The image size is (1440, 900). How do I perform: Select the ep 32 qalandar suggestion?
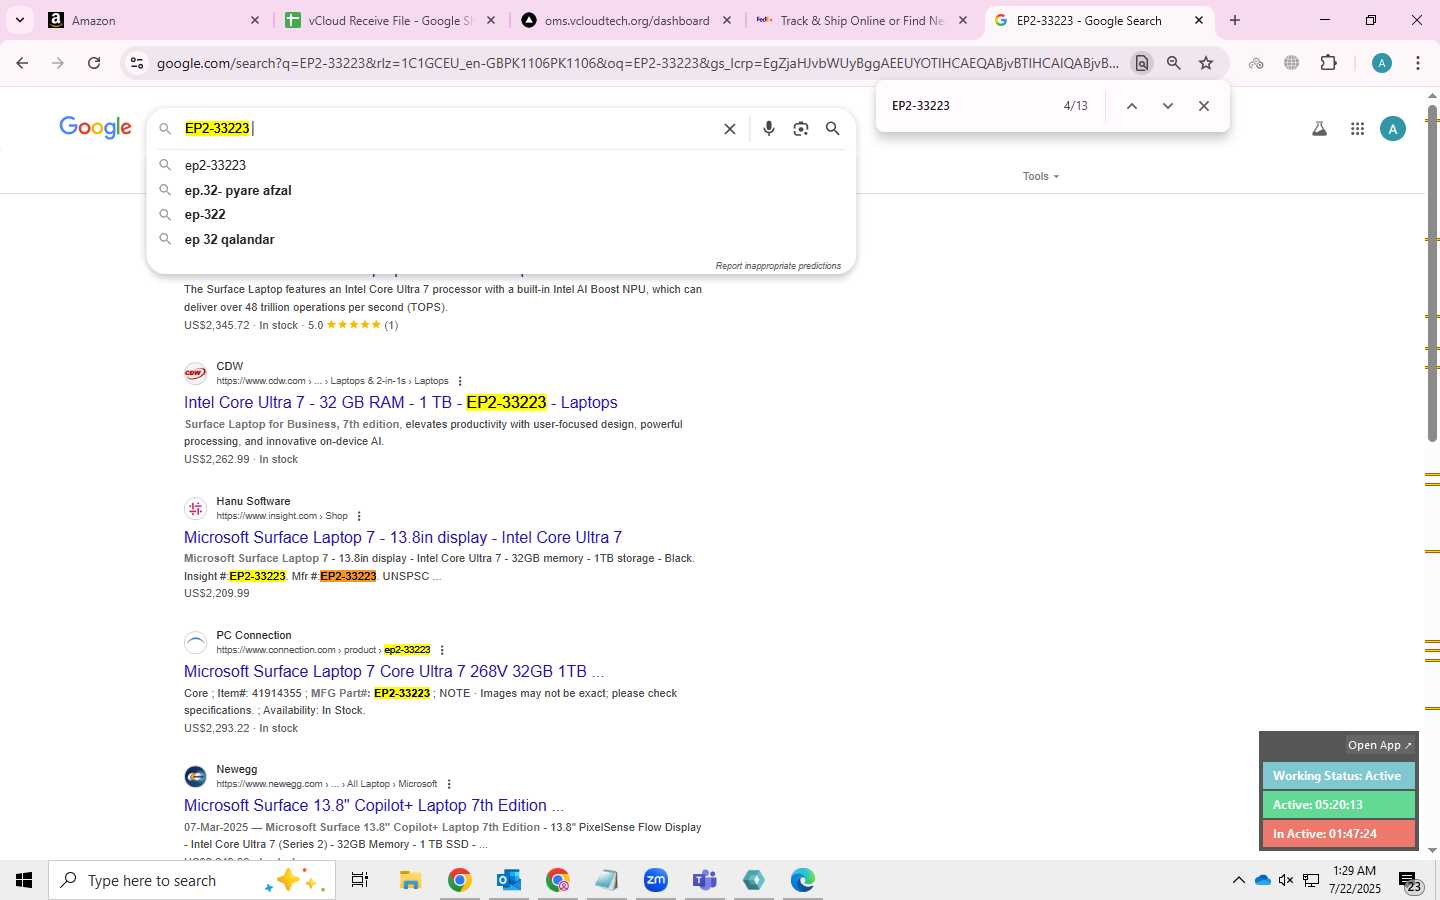click(x=500, y=239)
